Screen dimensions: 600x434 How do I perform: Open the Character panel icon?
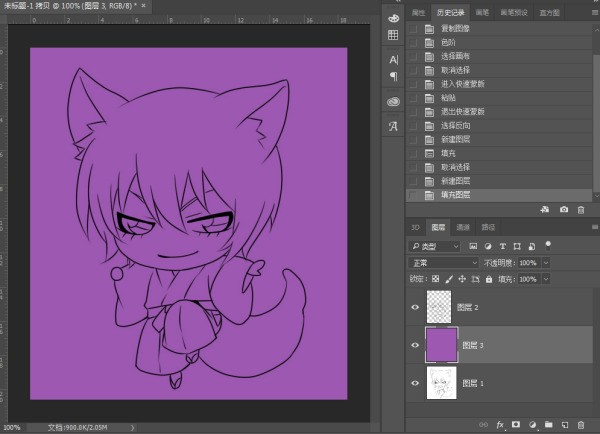[393, 60]
